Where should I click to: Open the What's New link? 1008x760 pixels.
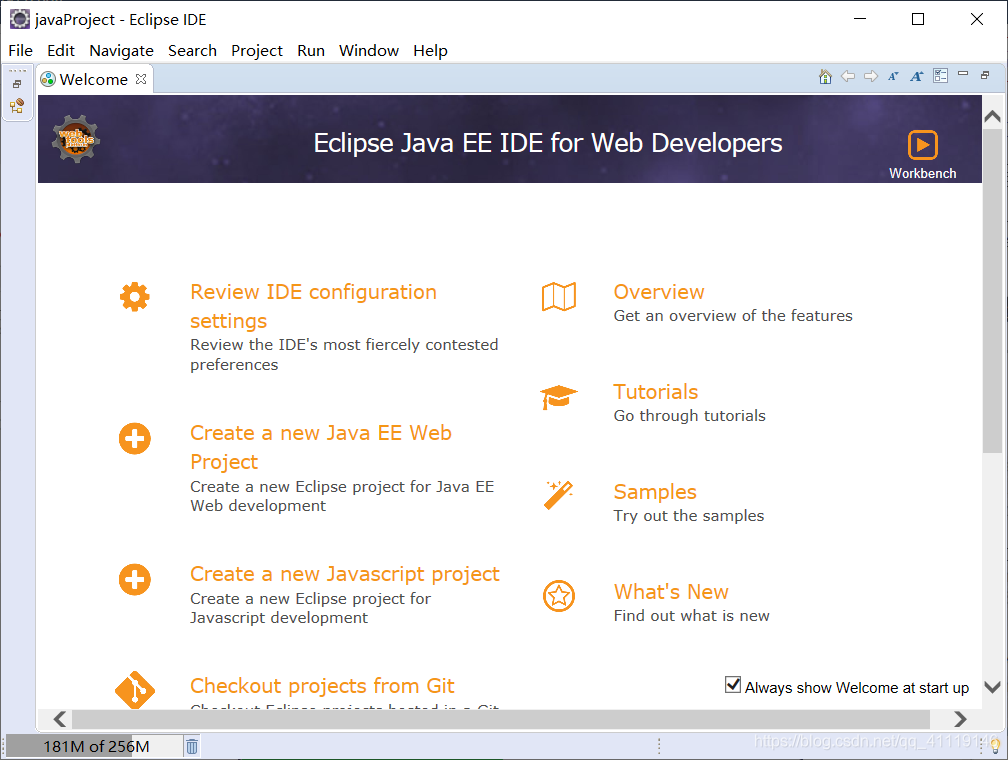click(x=671, y=592)
